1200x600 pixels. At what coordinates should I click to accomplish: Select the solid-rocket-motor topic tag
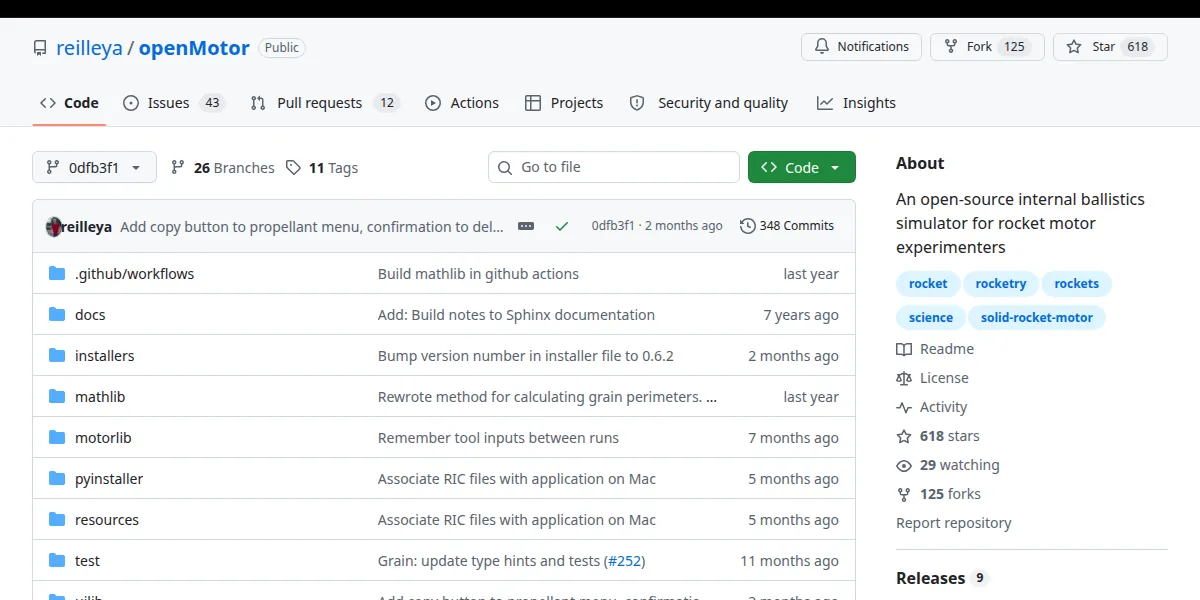1037,318
